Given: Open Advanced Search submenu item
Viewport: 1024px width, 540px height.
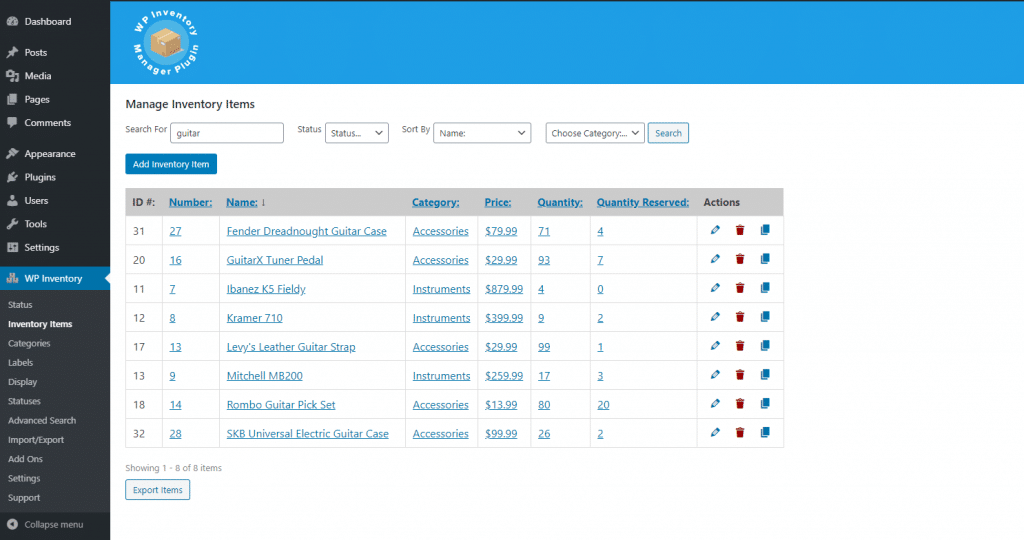Looking at the screenshot, I should 42,421.
